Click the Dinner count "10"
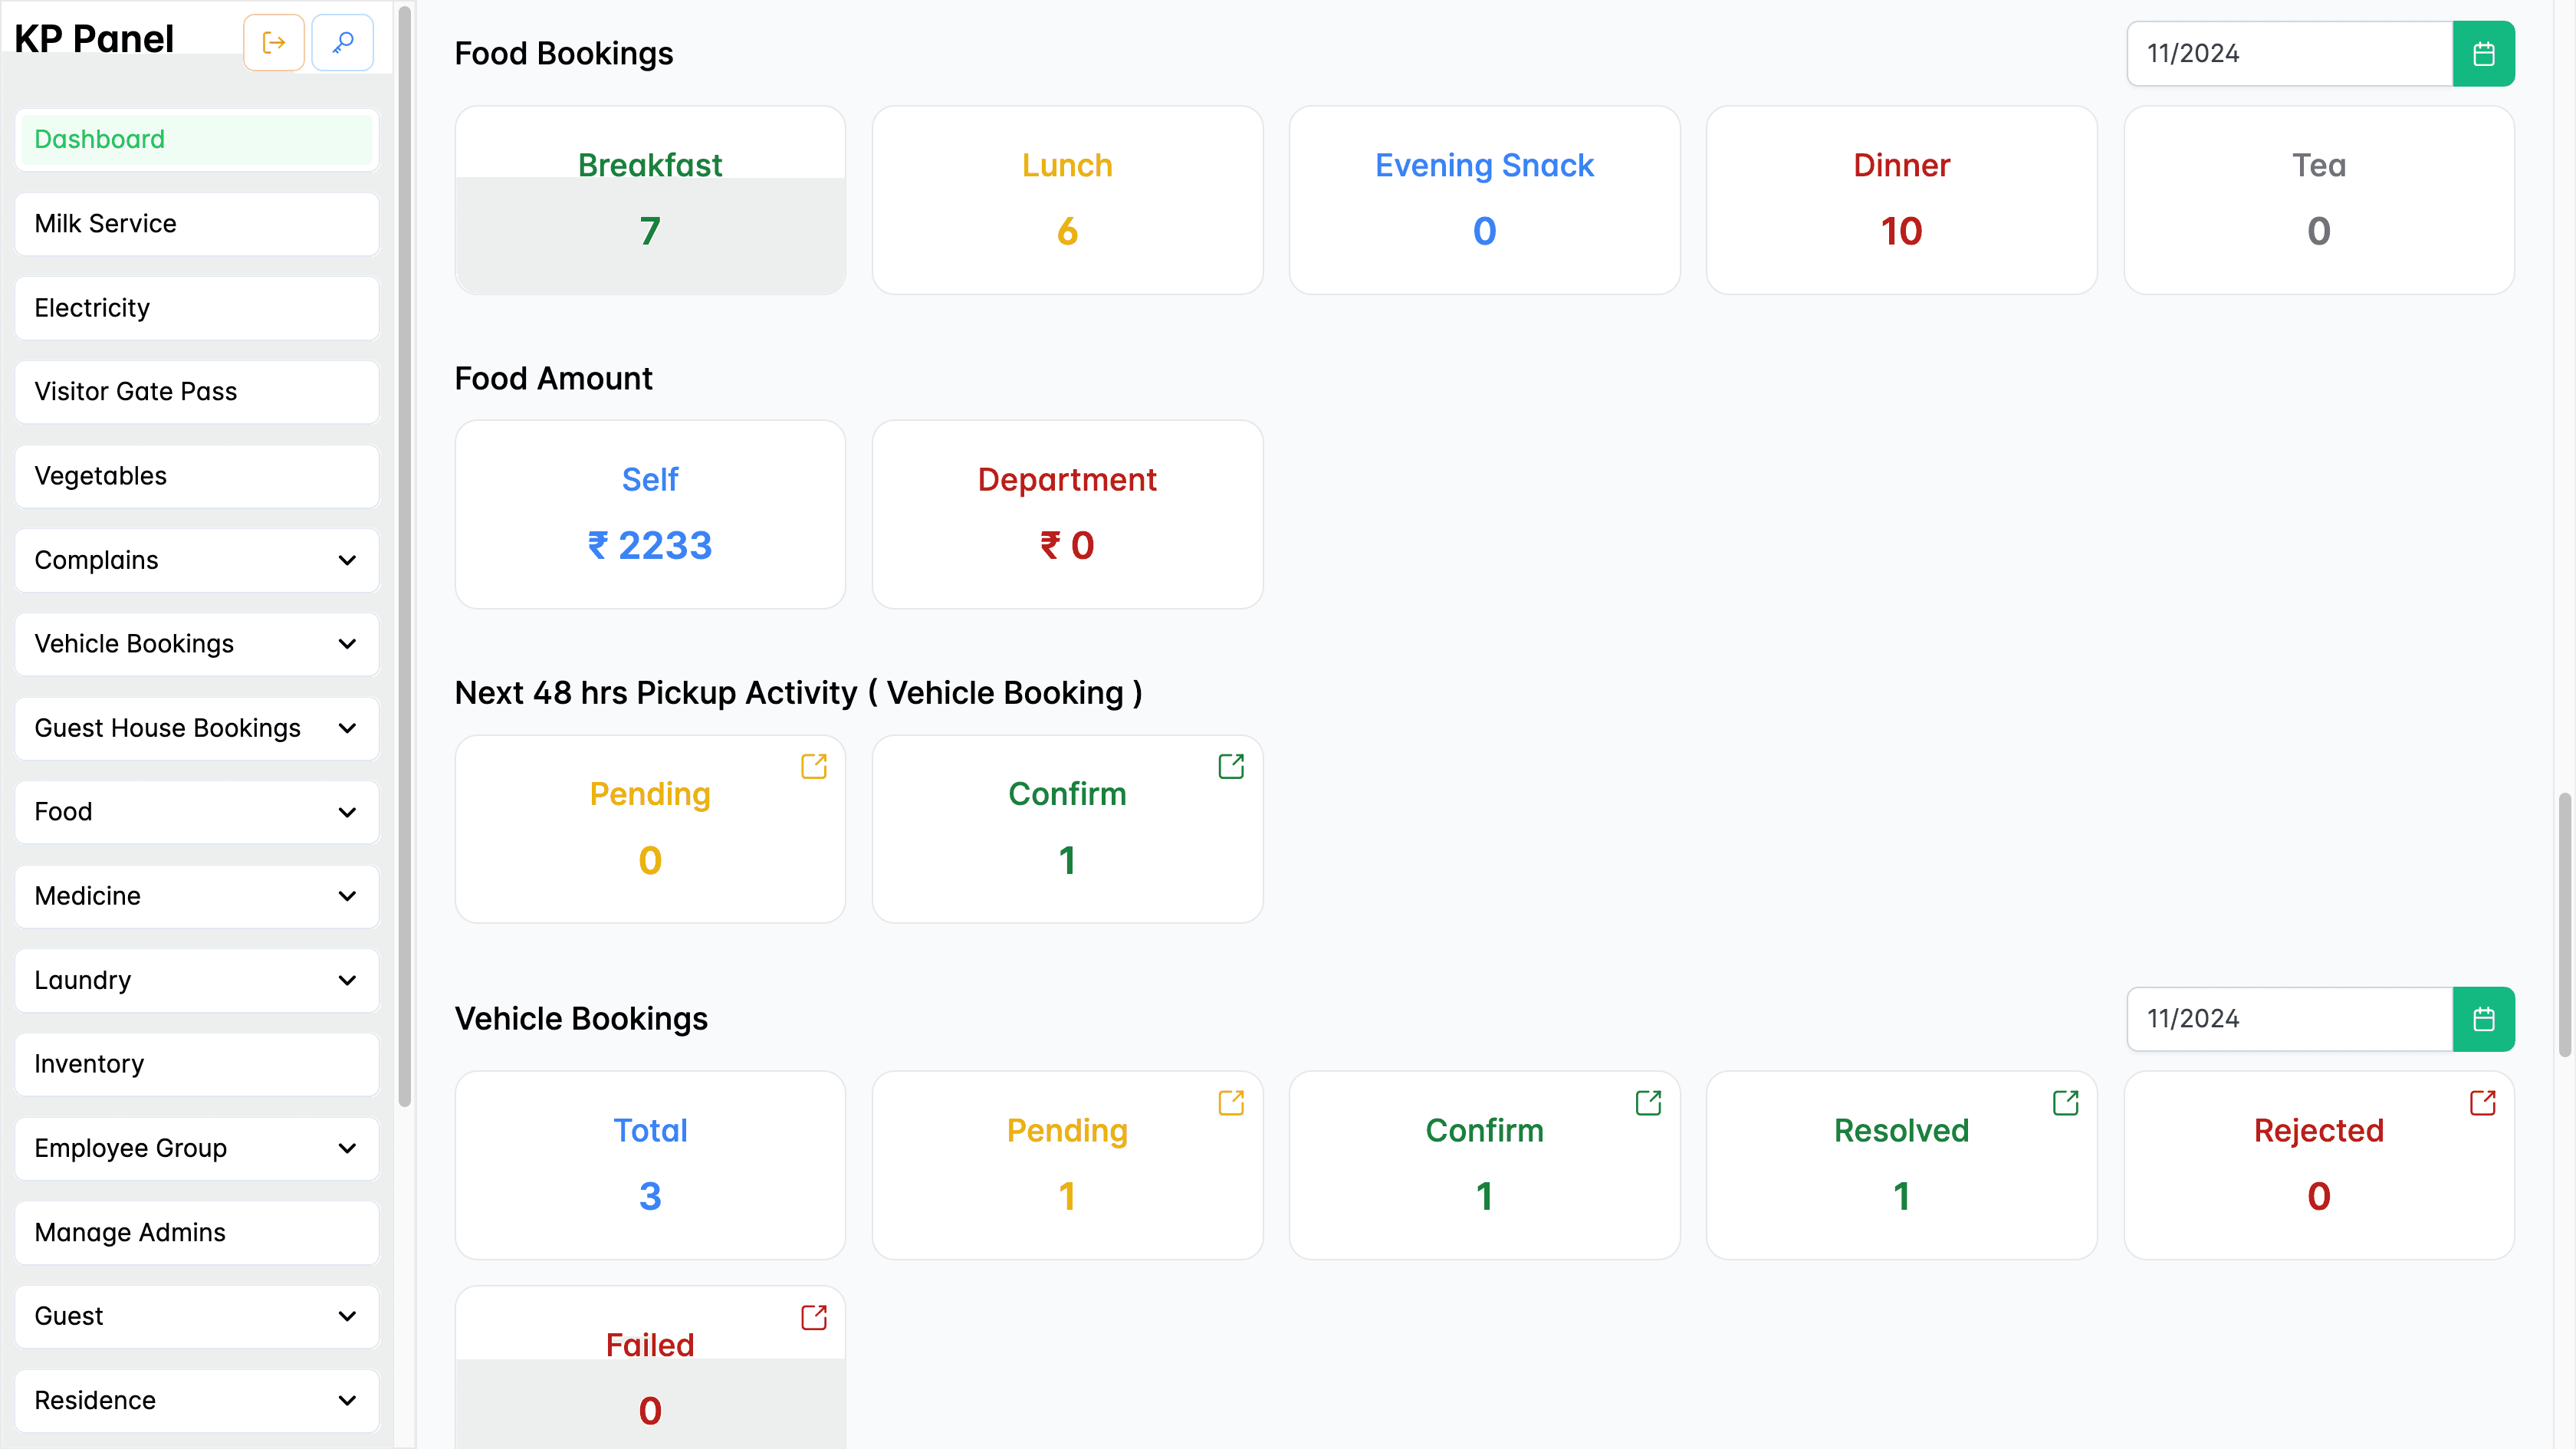2576x1449 pixels. pos(1901,231)
